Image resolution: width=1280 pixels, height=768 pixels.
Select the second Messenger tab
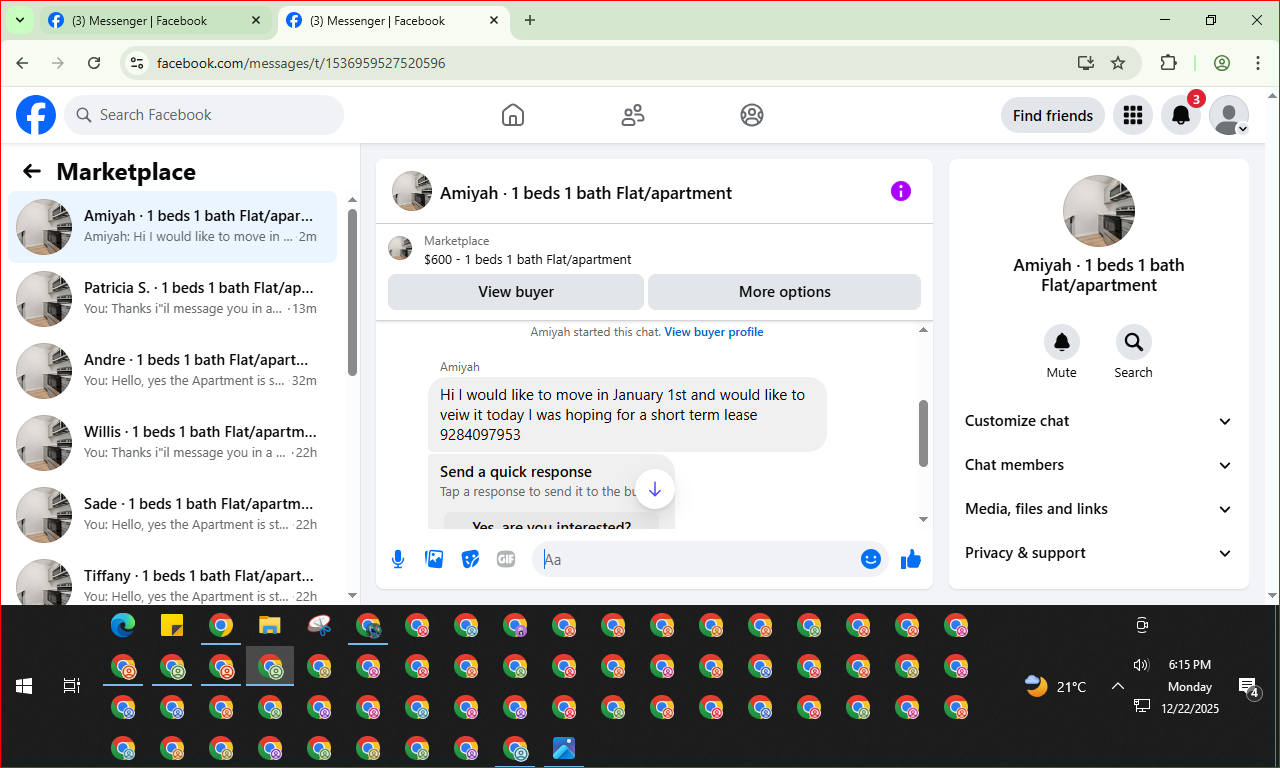click(393, 20)
